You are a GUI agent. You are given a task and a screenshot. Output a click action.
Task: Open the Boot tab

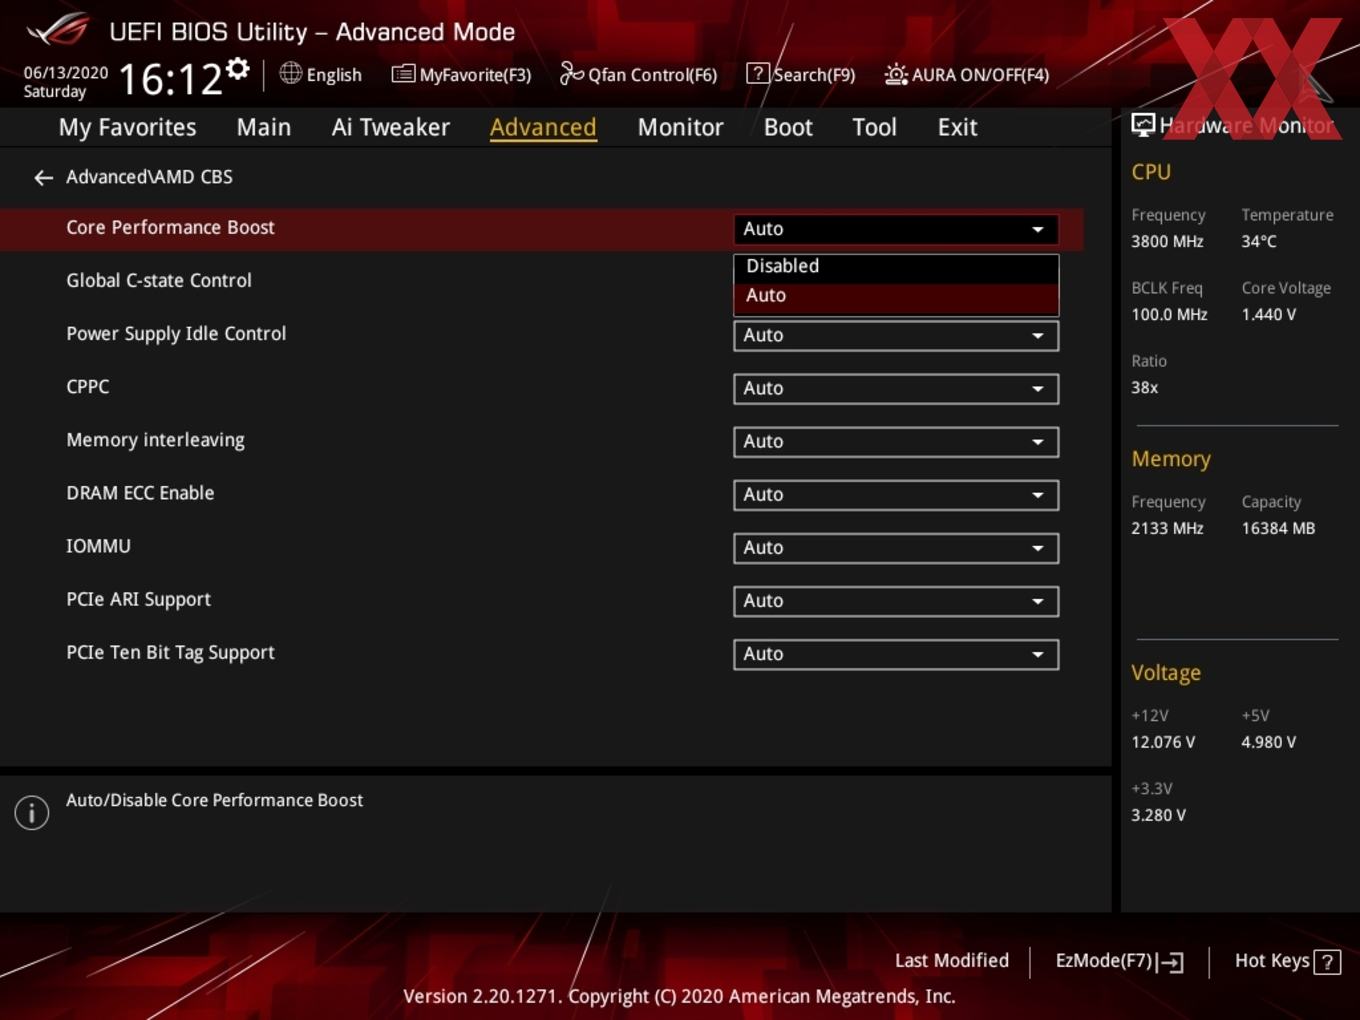(x=788, y=127)
